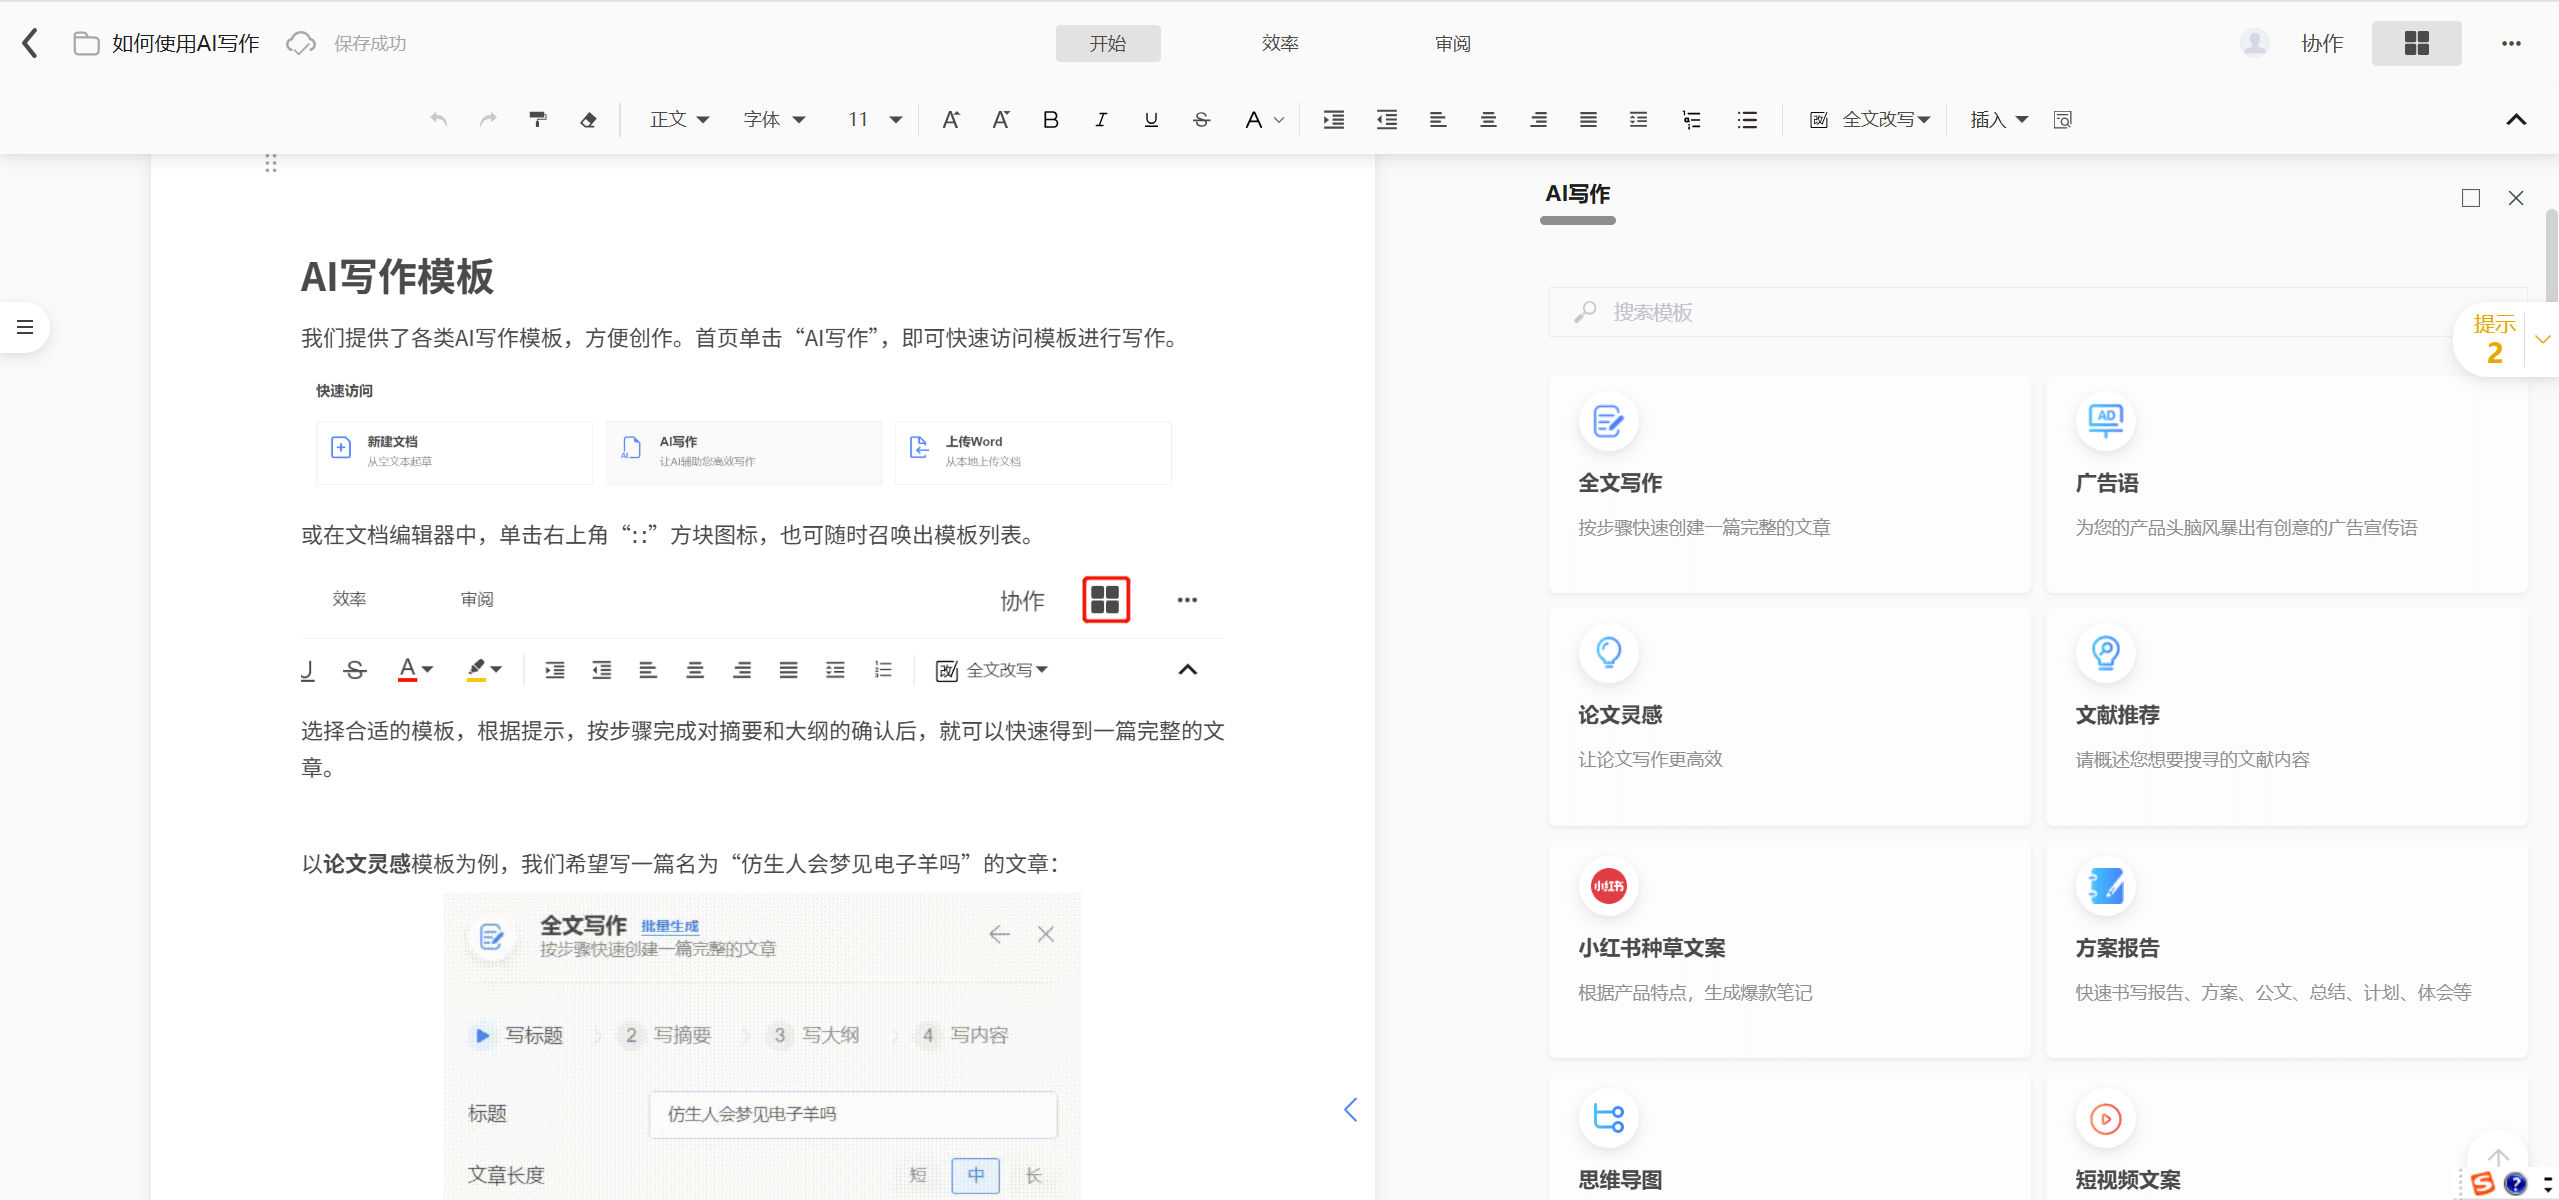Decrease font size
2559x1200 pixels.
point(1000,119)
